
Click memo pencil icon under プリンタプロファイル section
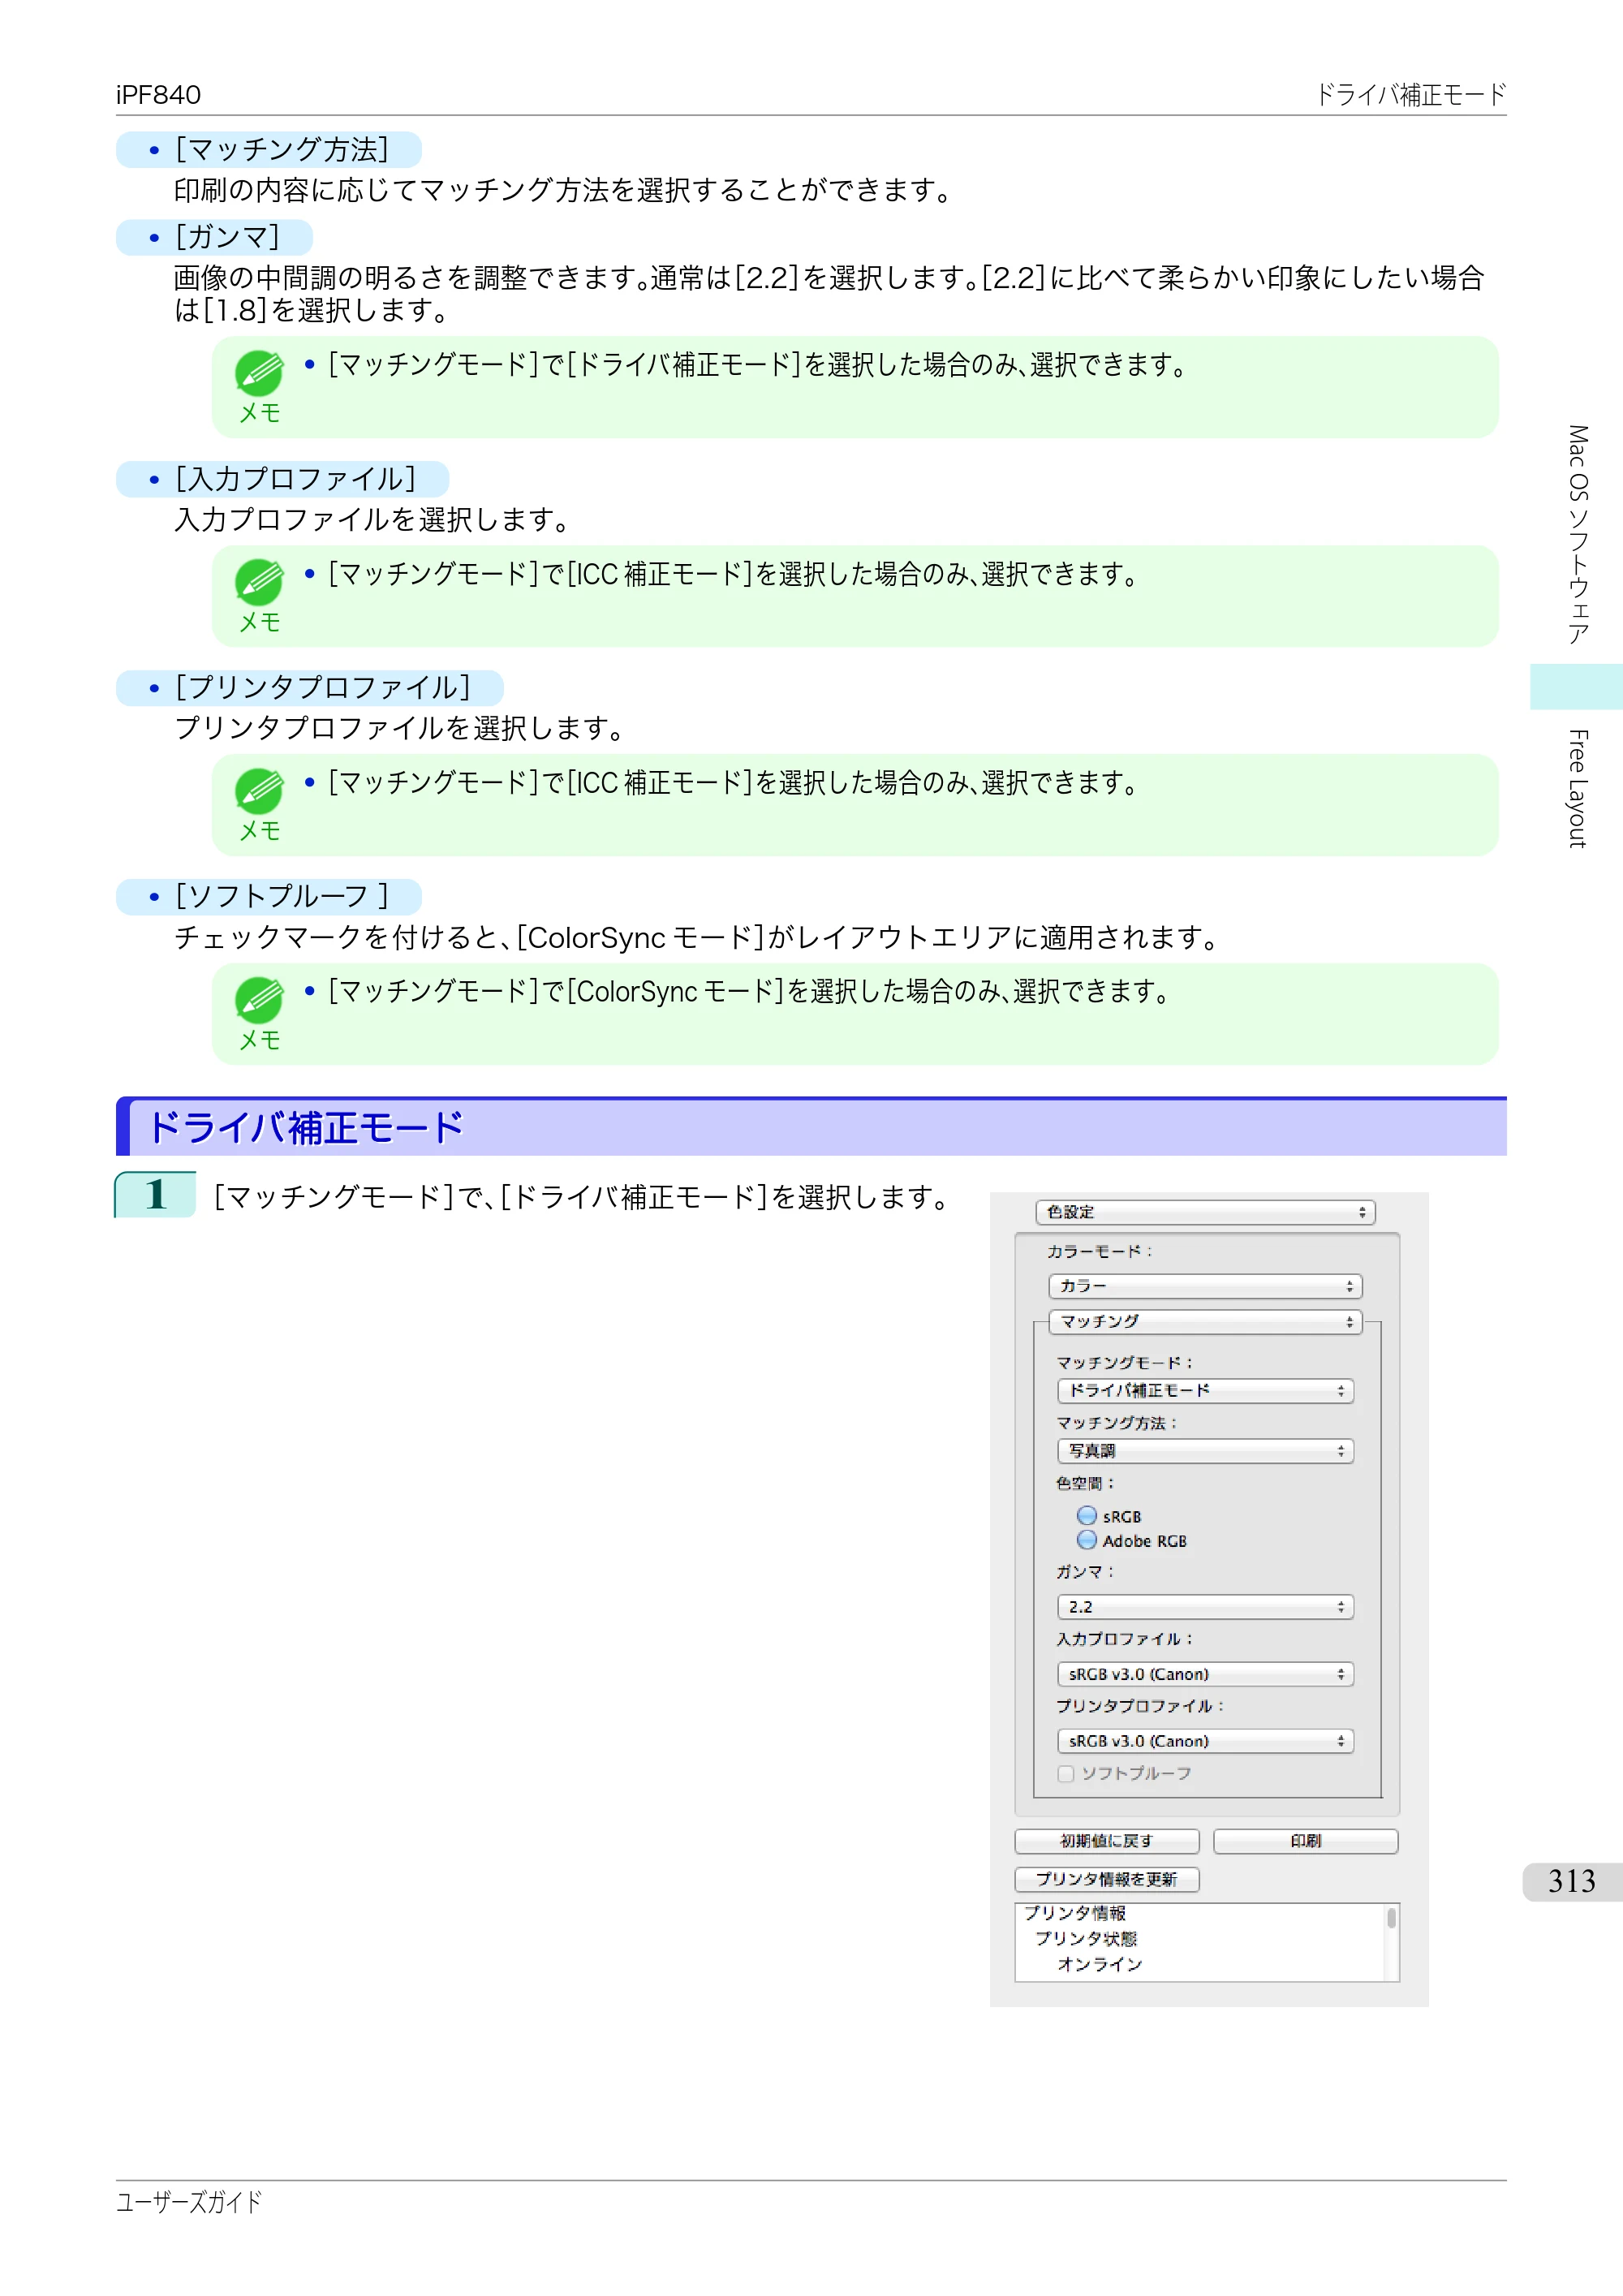click(259, 792)
